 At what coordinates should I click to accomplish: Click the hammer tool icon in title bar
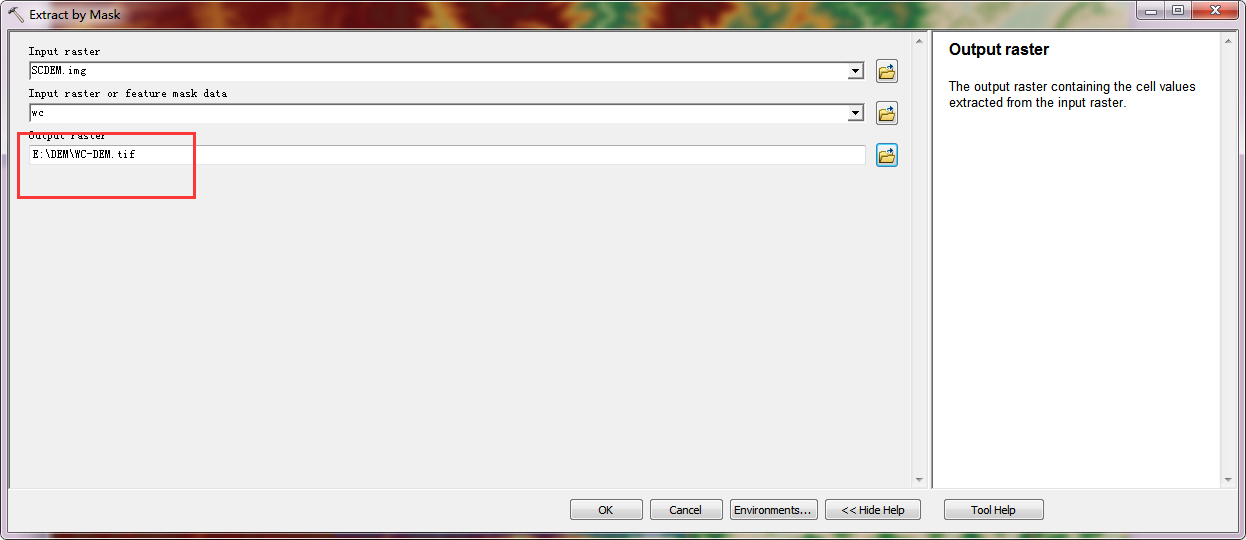pyautogui.click(x=16, y=15)
